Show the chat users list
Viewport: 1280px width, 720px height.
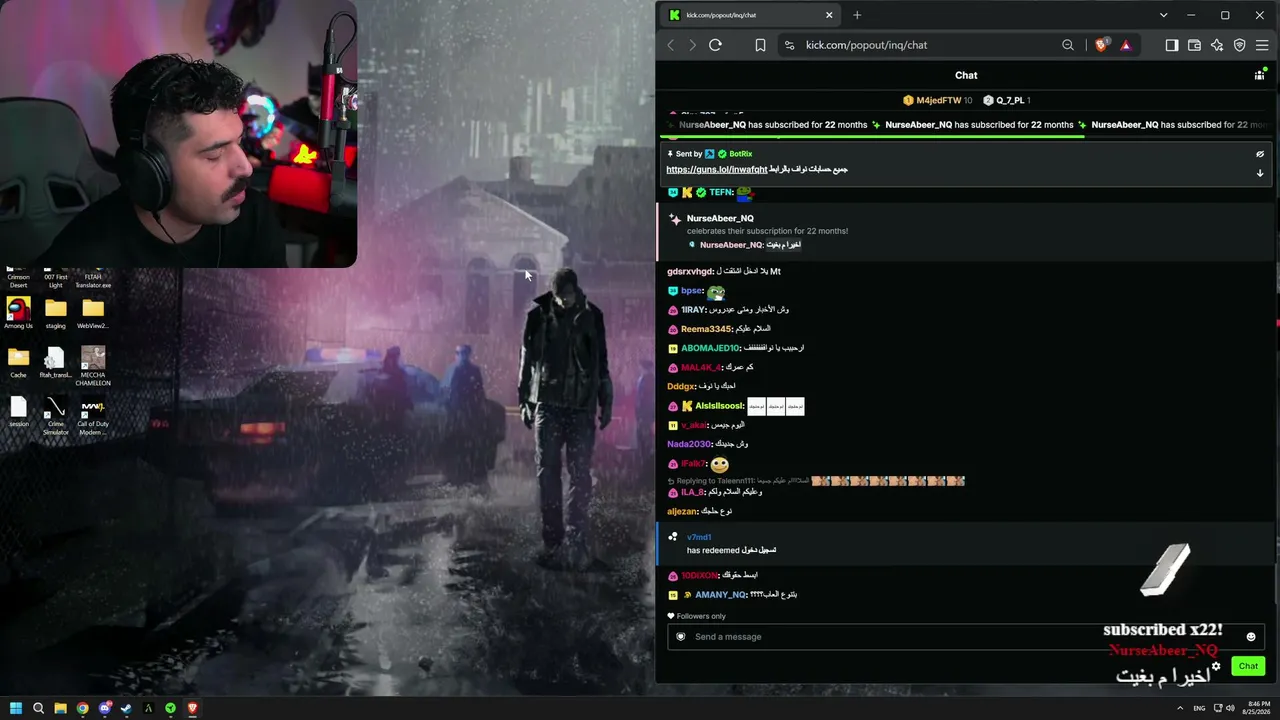1259,75
